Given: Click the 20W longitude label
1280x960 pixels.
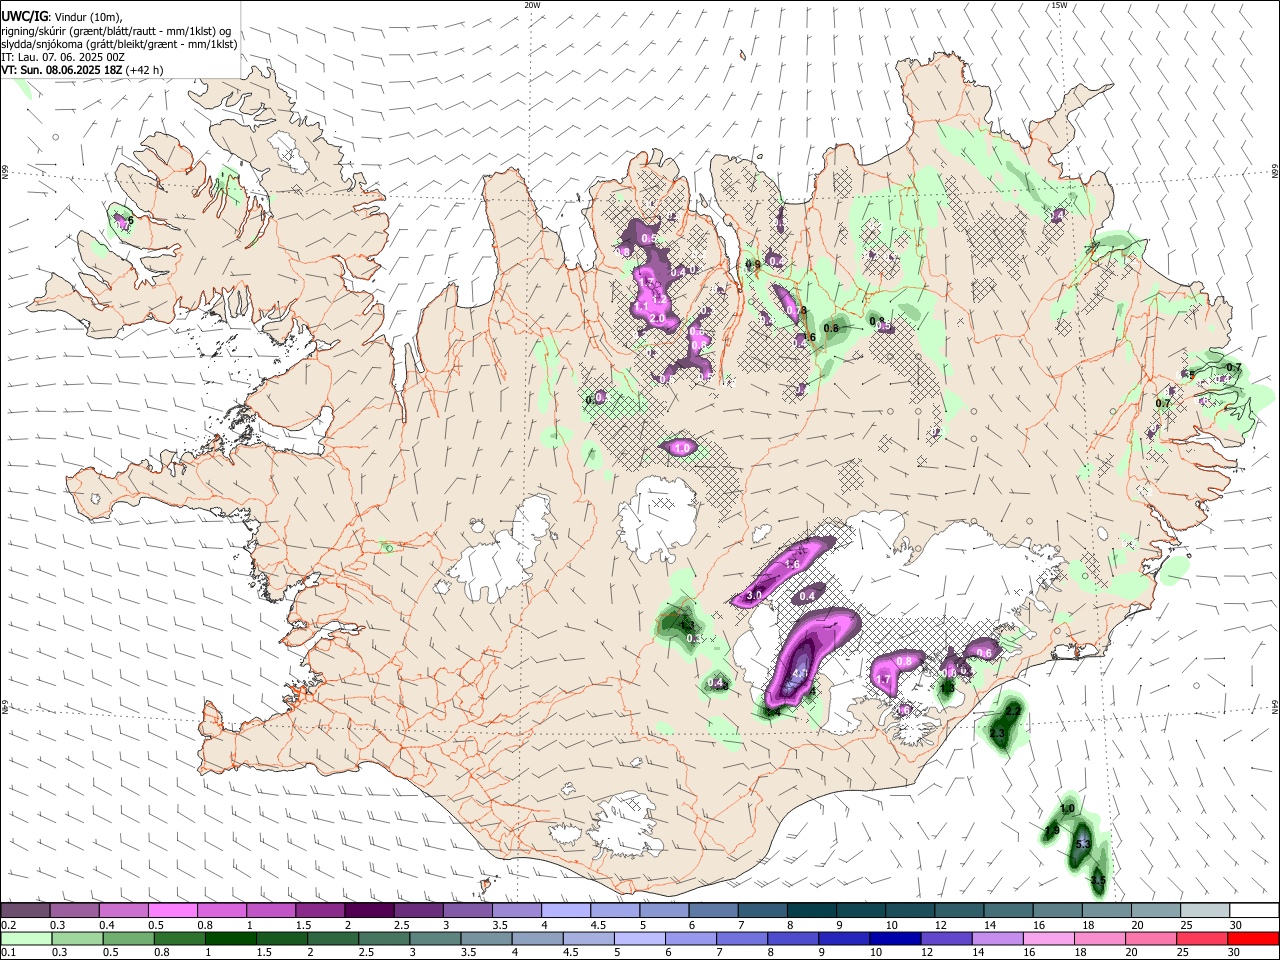Looking at the screenshot, I should pos(532,5).
